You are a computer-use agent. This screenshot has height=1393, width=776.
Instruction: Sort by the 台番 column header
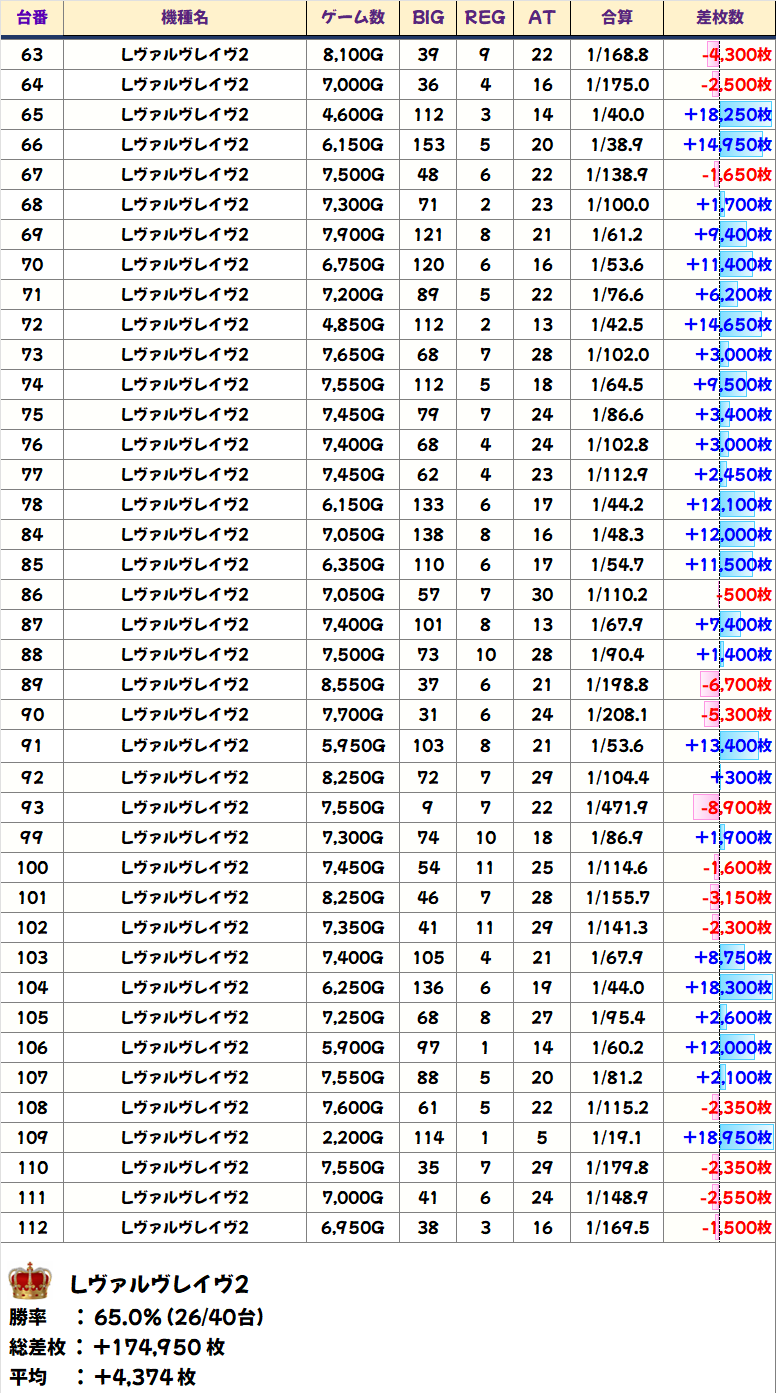click(32, 17)
